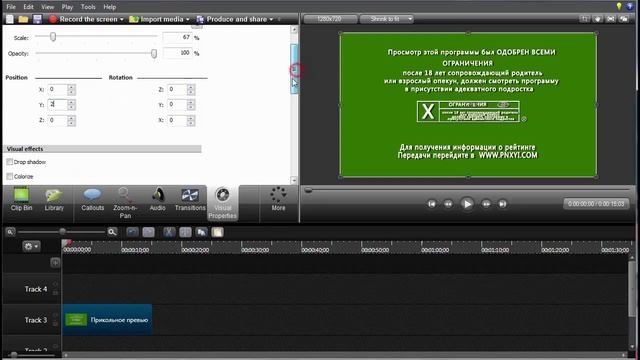Open the More tools menu
640x360 pixels.
[278, 200]
